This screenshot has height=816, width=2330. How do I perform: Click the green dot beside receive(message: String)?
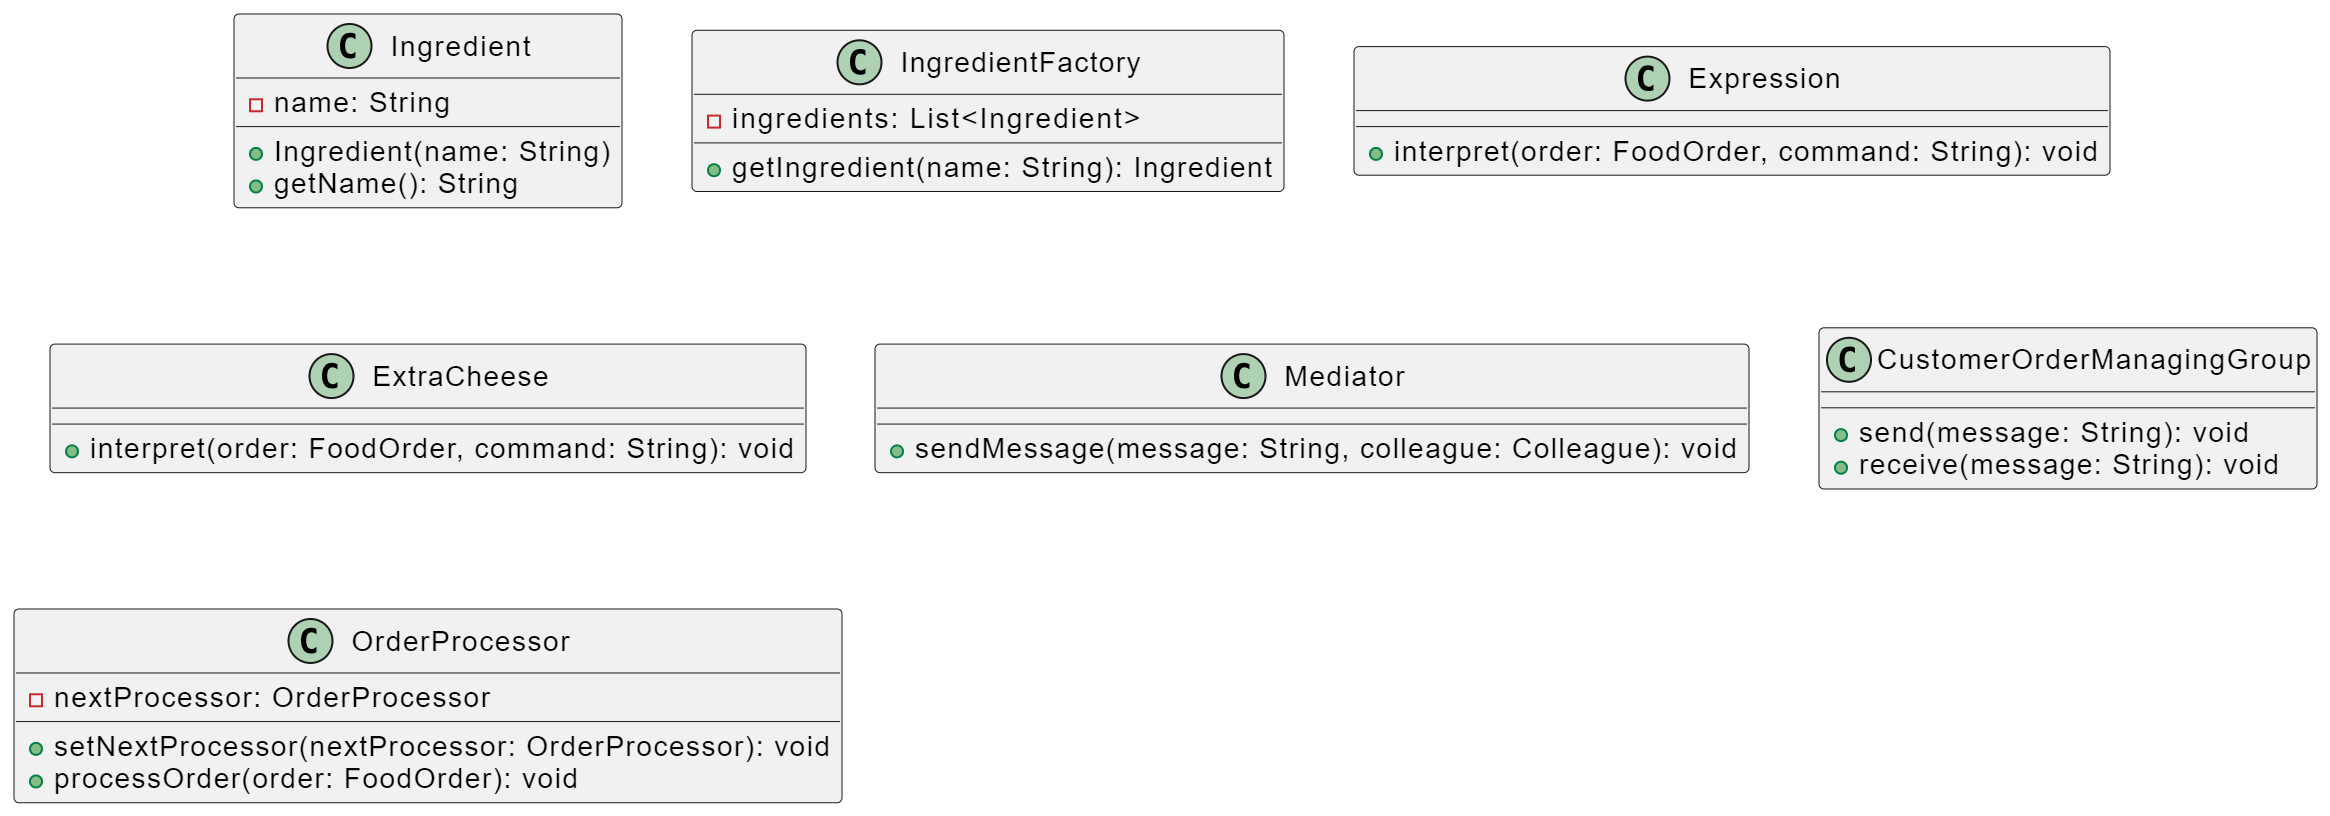click(x=1841, y=467)
